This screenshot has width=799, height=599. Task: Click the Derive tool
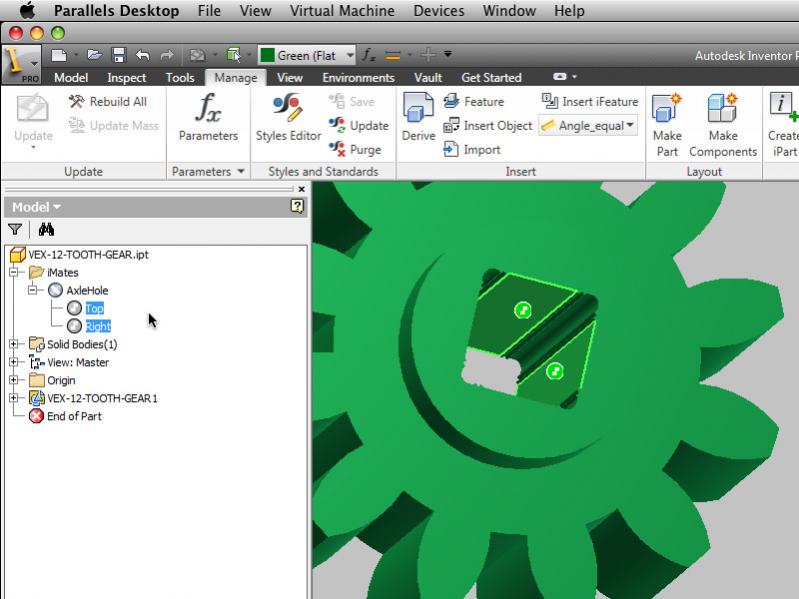[x=418, y=117]
